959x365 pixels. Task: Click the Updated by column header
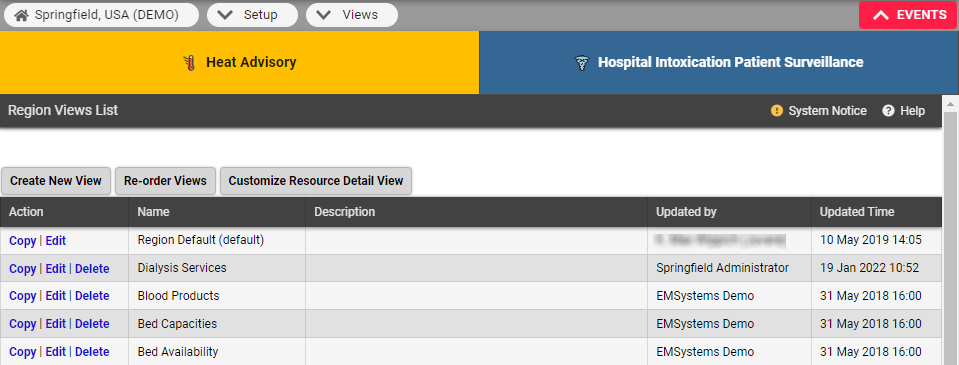click(x=729, y=212)
